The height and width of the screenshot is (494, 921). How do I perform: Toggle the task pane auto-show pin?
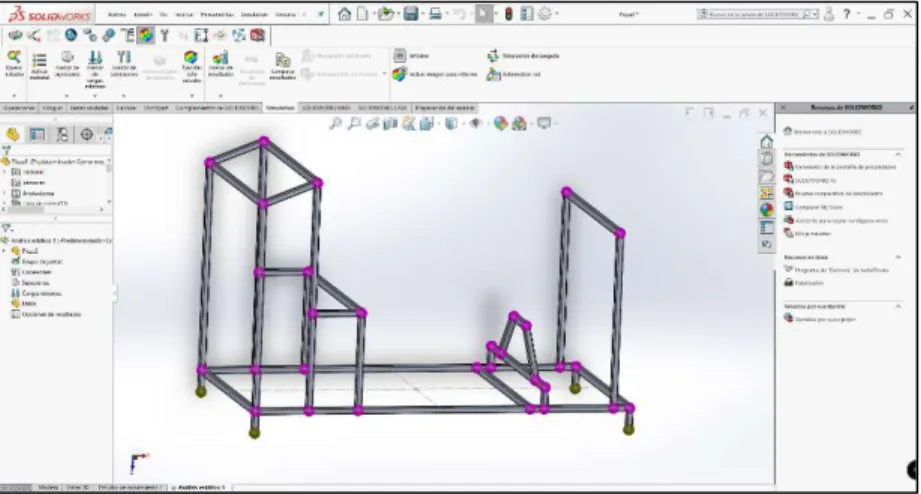(911, 107)
